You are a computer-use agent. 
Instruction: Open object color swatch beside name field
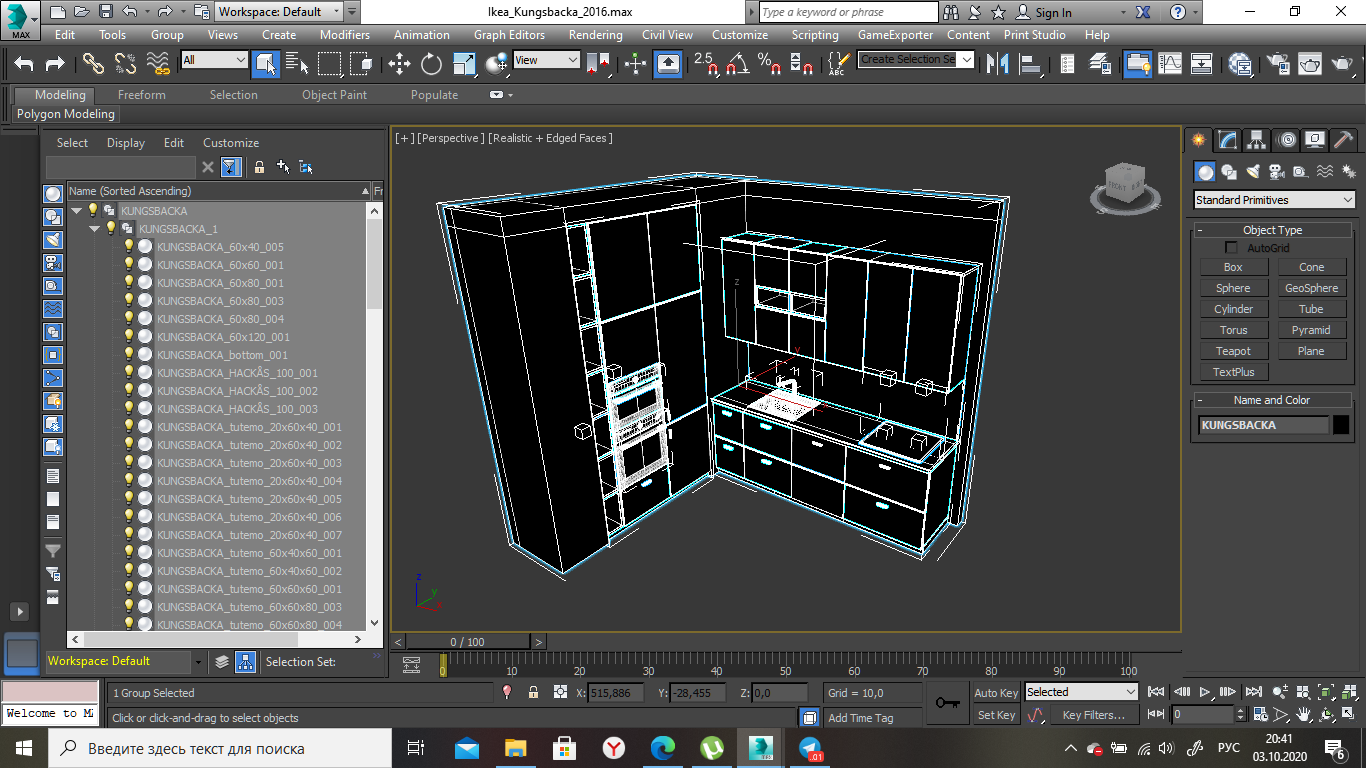(1341, 425)
